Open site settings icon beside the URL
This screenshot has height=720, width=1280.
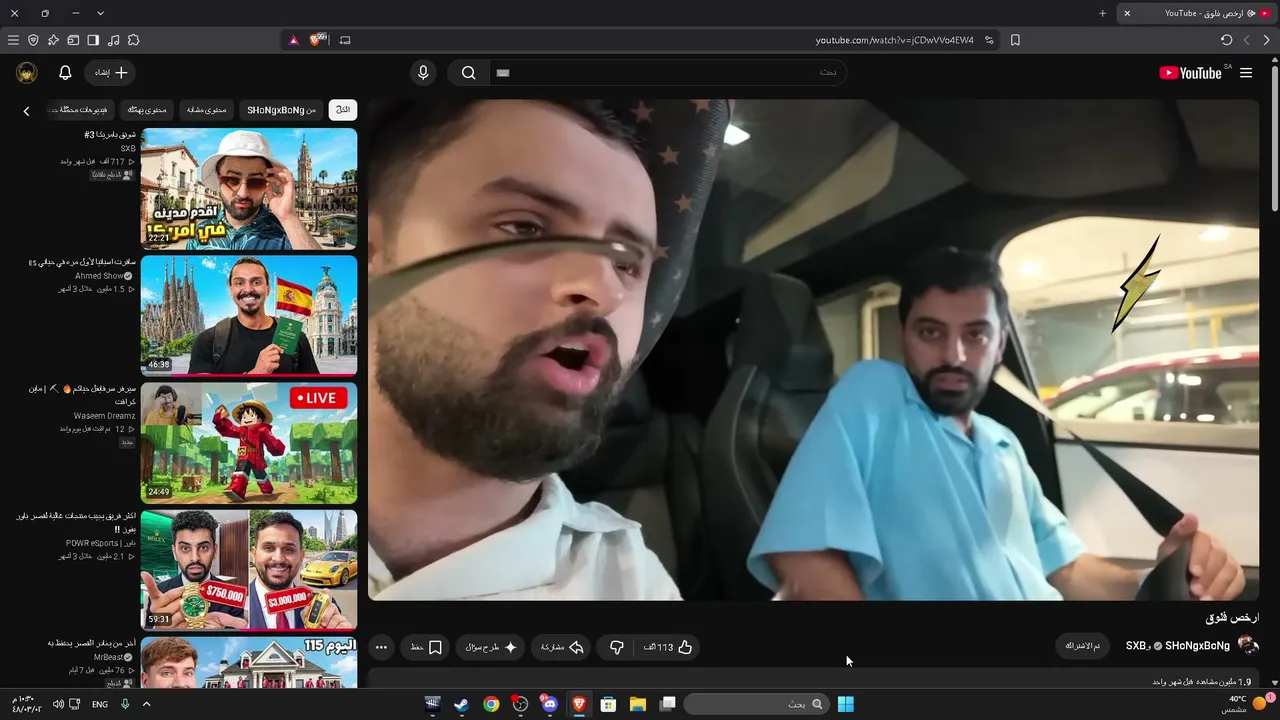pyautogui.click(x=989, y=40)
